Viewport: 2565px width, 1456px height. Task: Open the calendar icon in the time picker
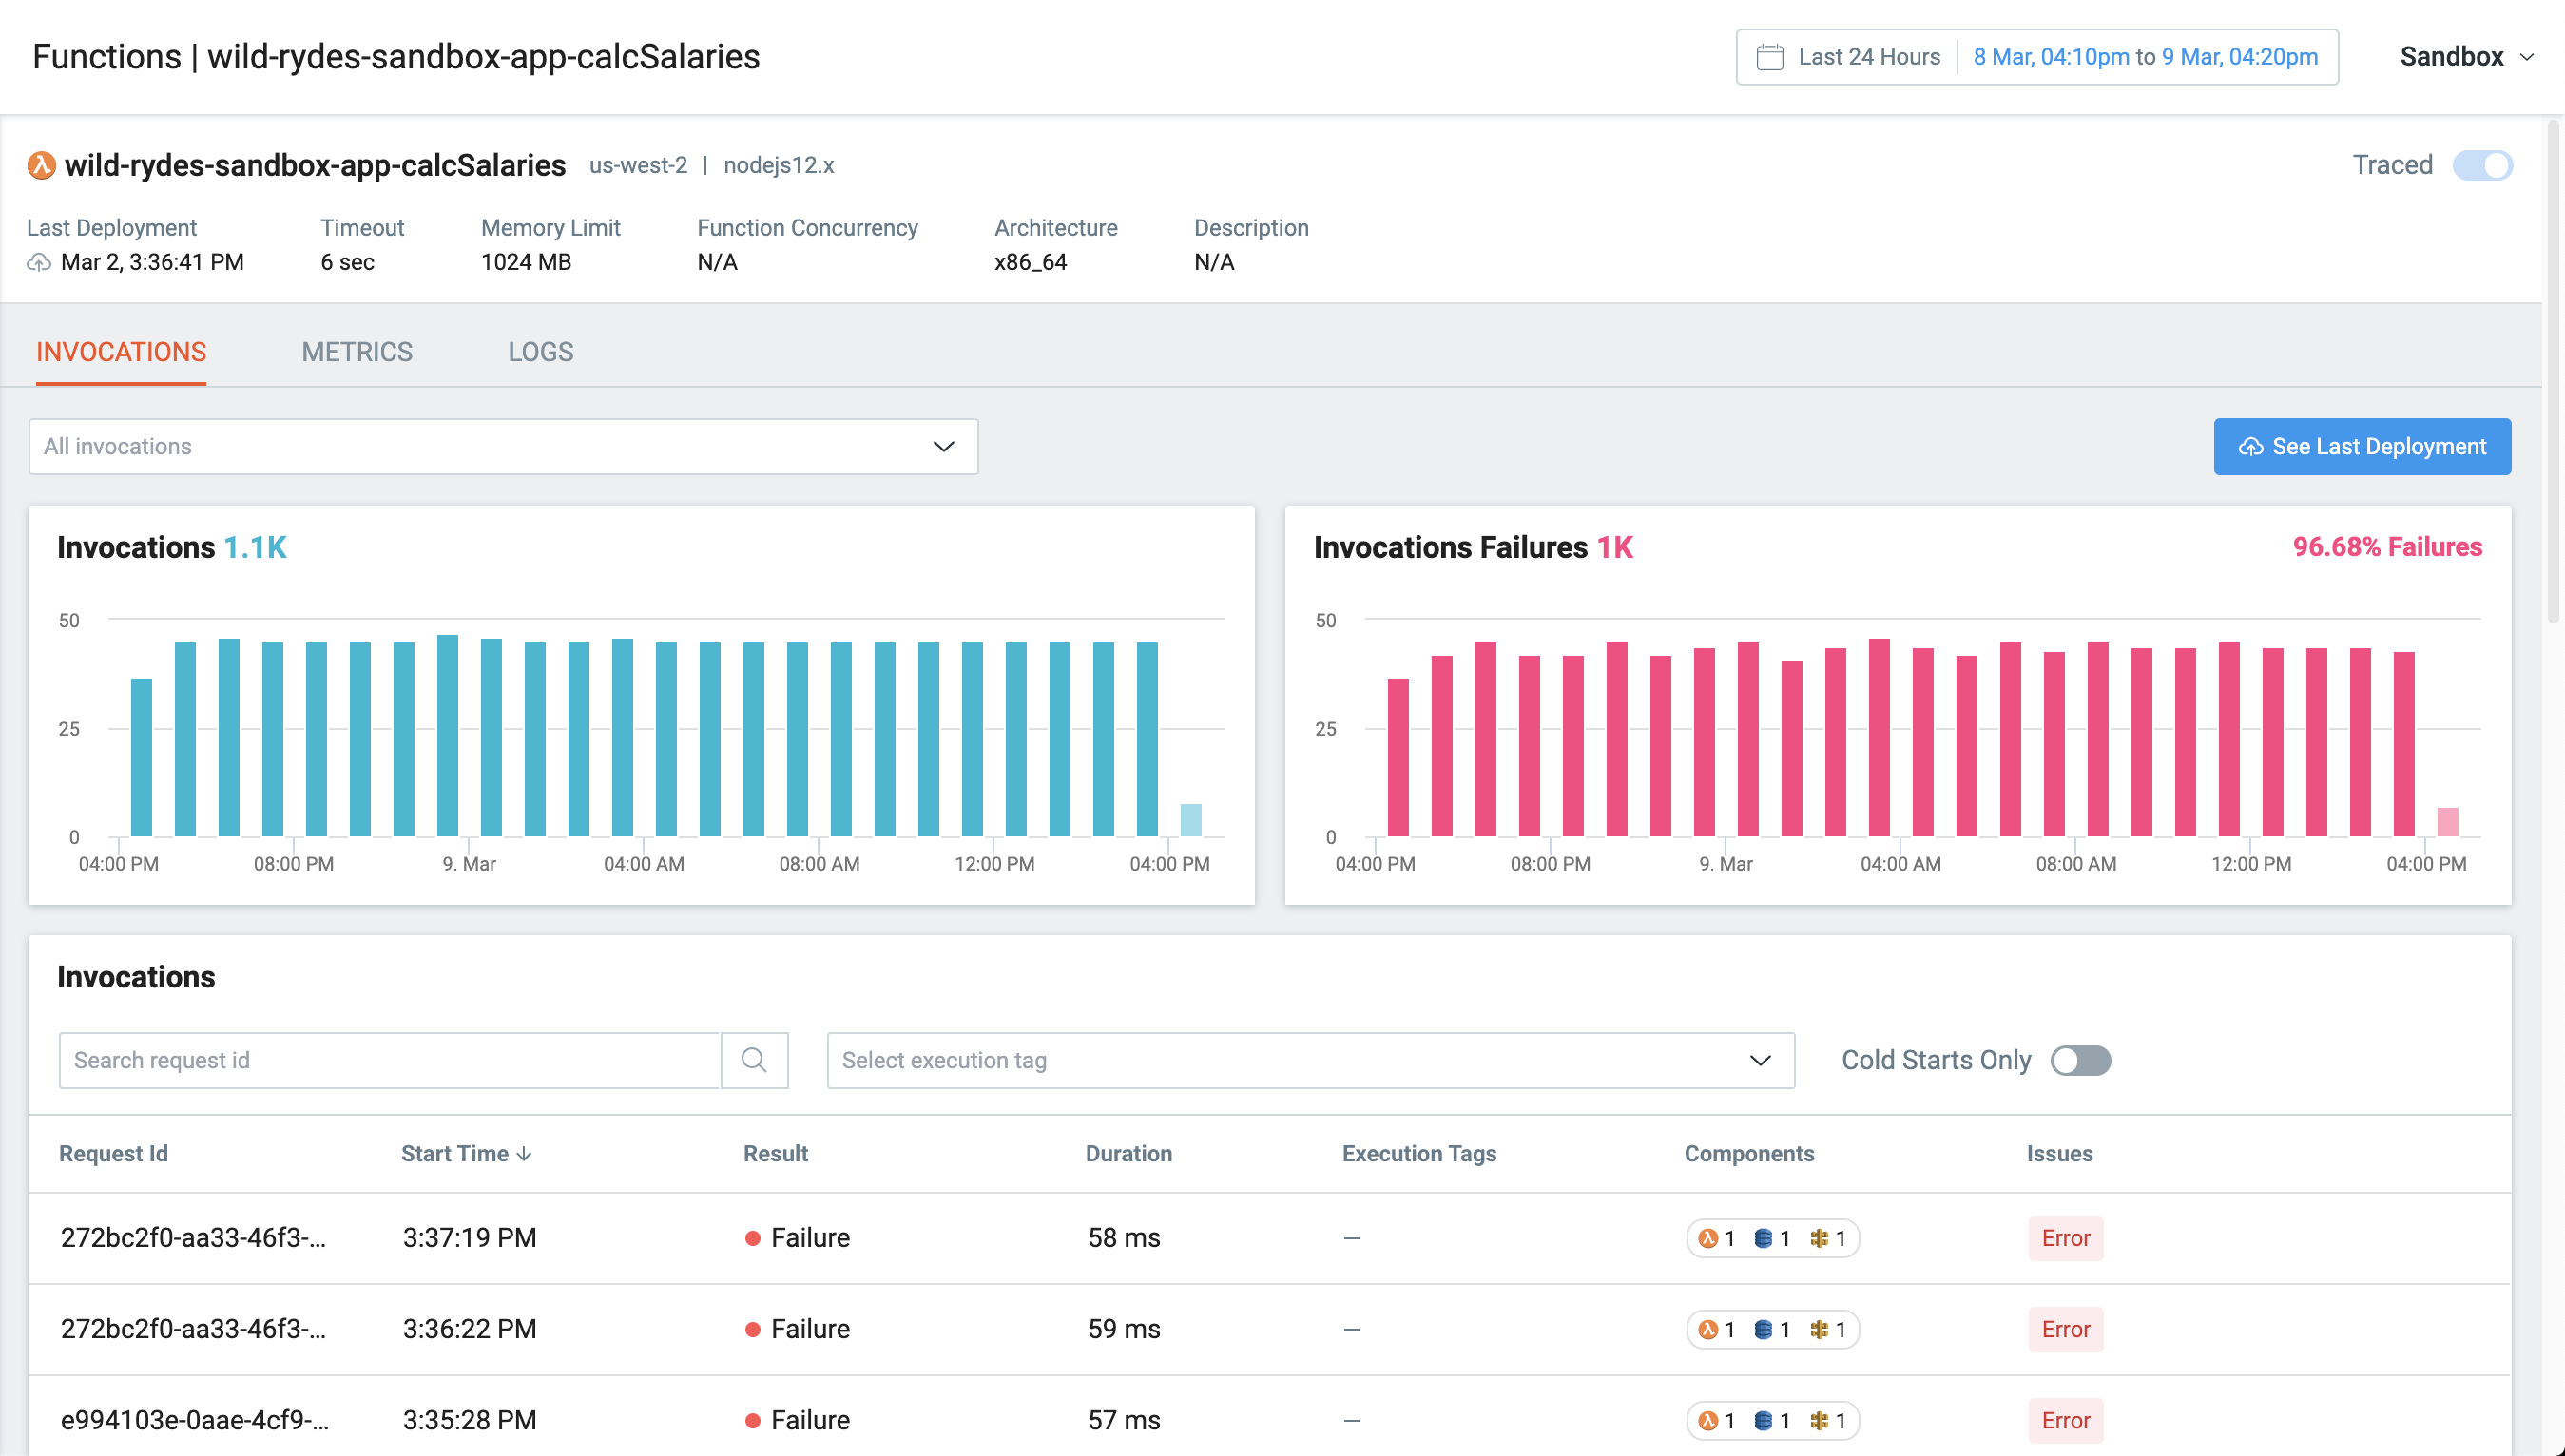point(1770,57)
